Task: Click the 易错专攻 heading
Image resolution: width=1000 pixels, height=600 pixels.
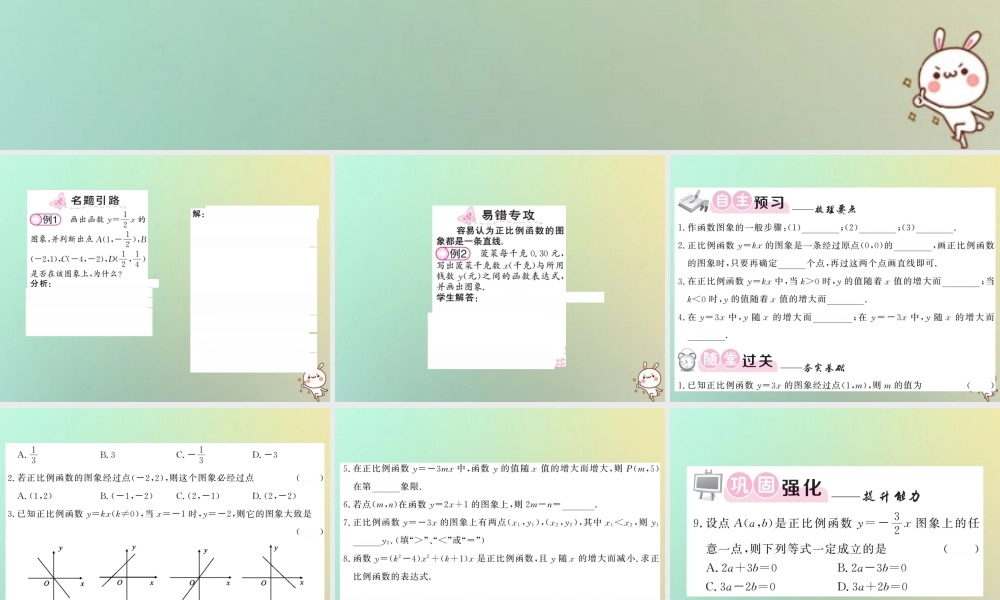Action: click(x=508, y=215)
